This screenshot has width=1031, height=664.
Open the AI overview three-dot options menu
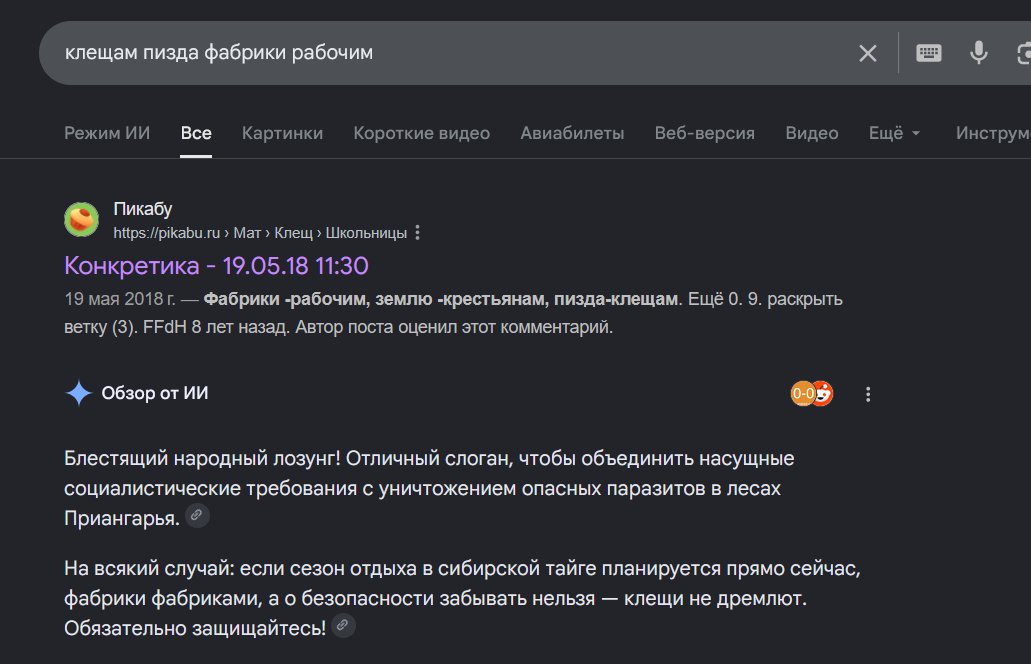click(x=868, y=394)
